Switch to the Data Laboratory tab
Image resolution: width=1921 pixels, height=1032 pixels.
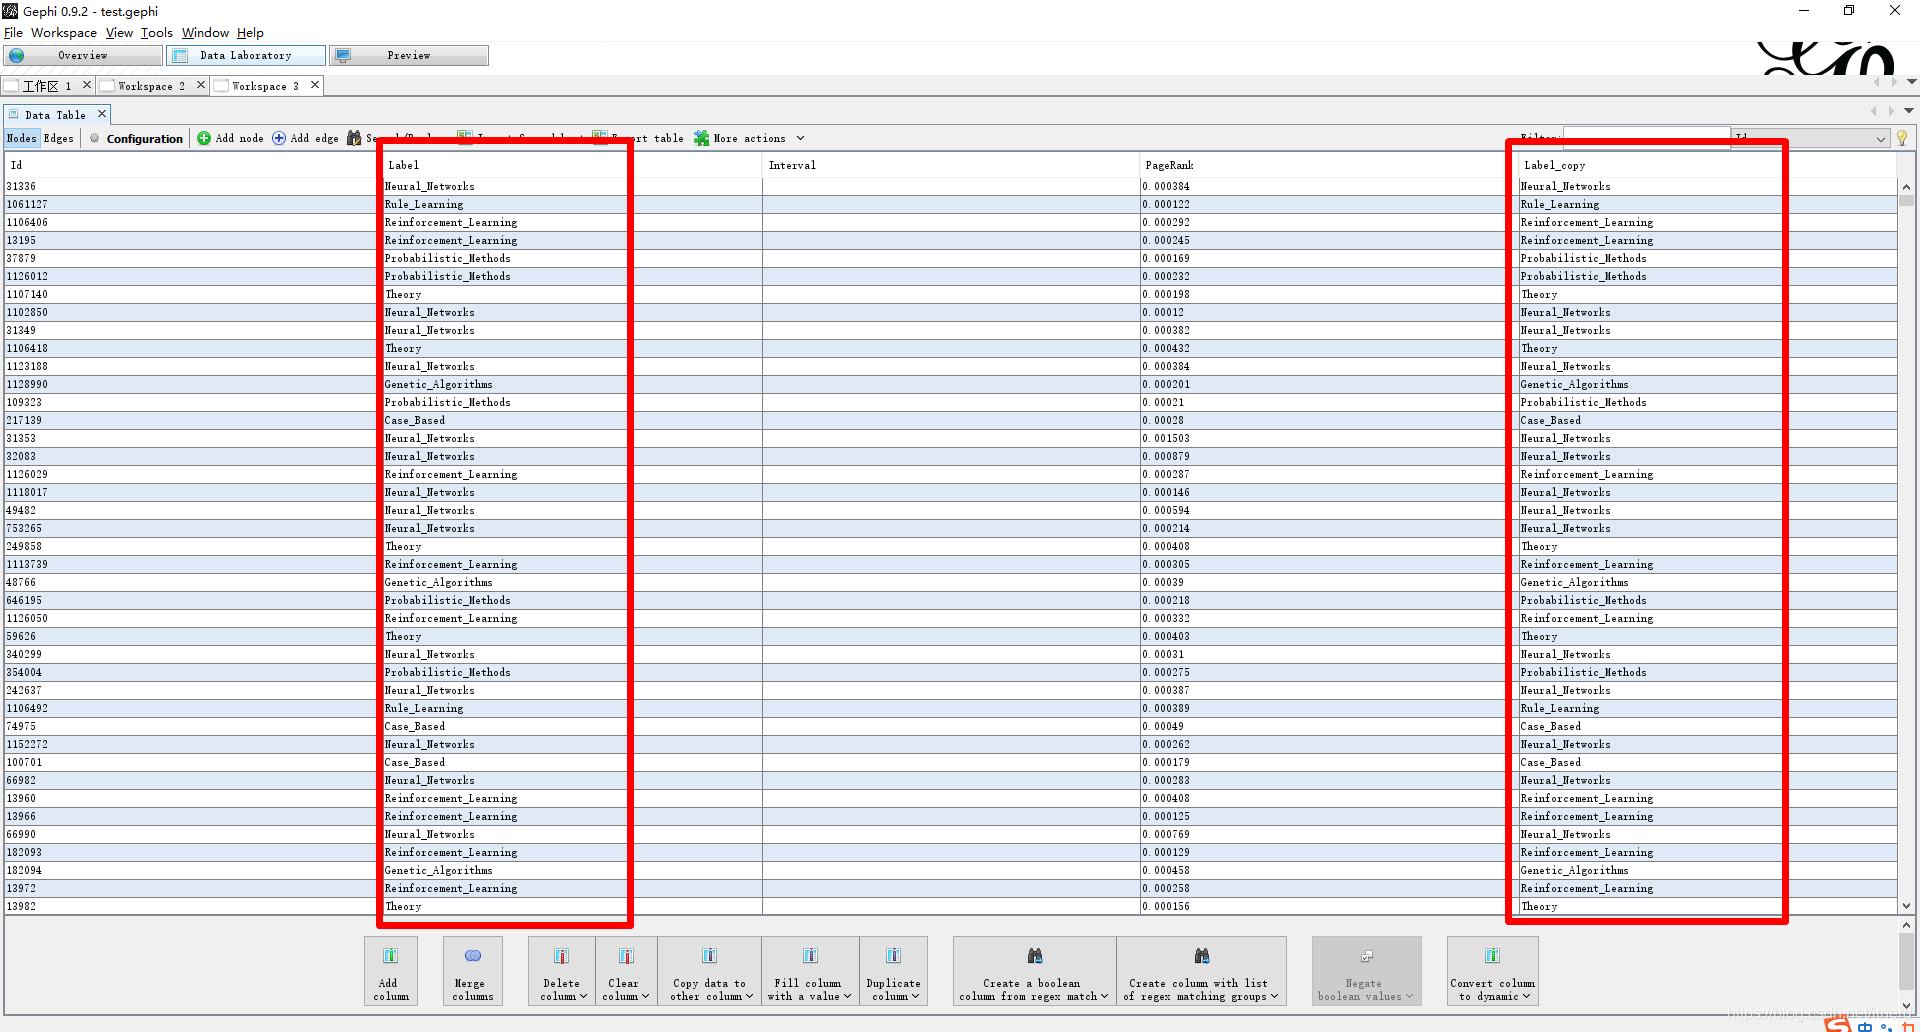pos(246,55)
